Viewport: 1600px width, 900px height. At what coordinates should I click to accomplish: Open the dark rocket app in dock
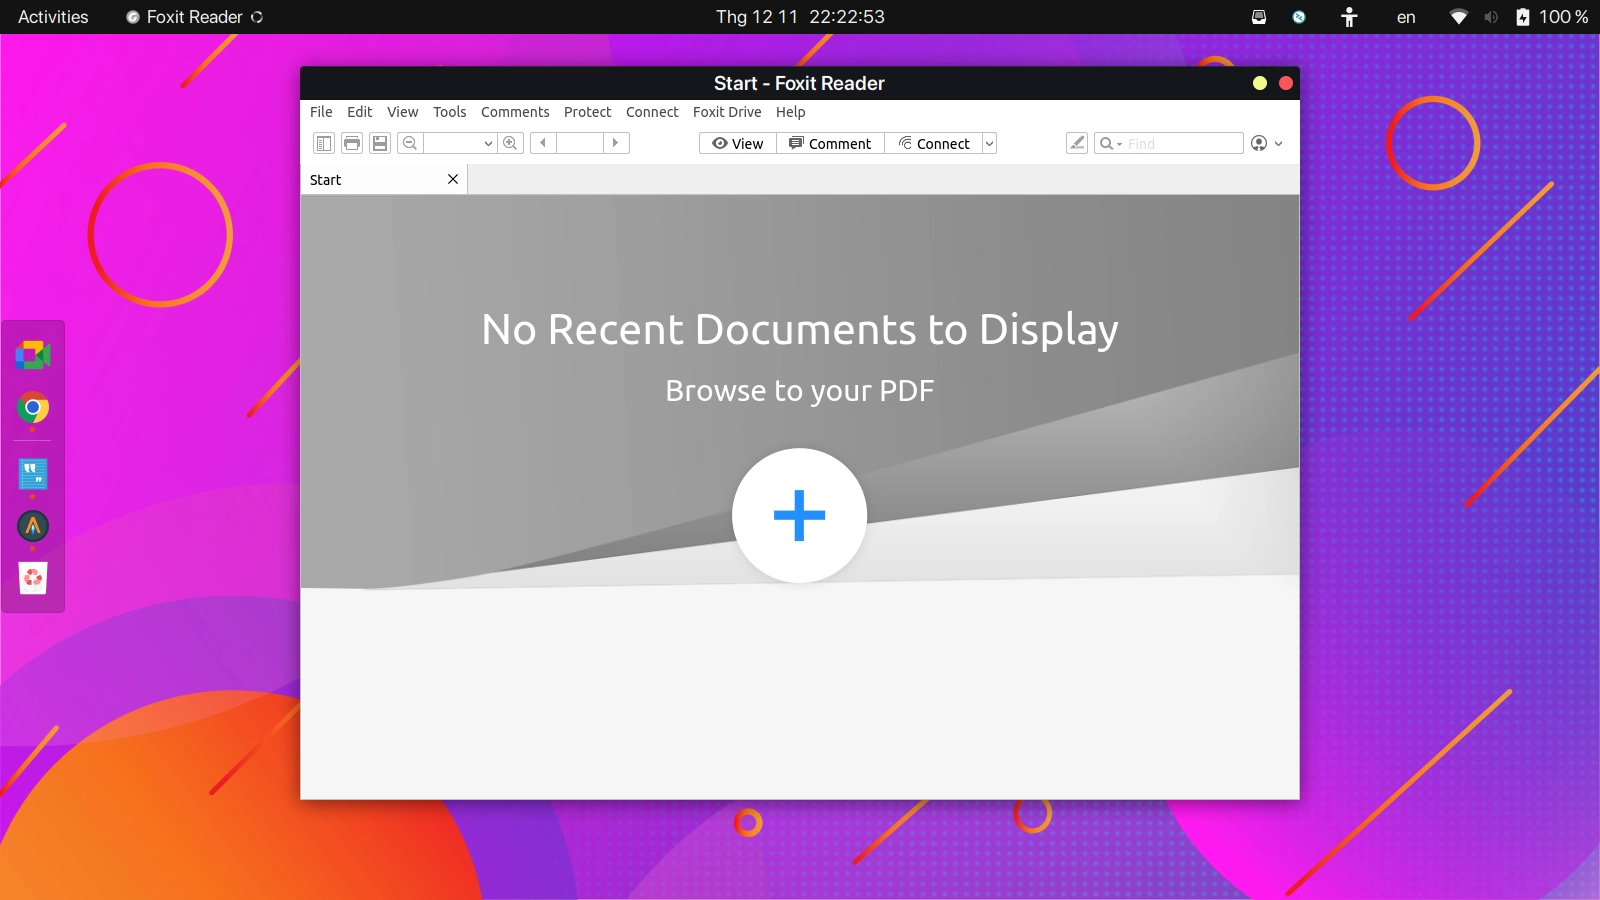33,526
